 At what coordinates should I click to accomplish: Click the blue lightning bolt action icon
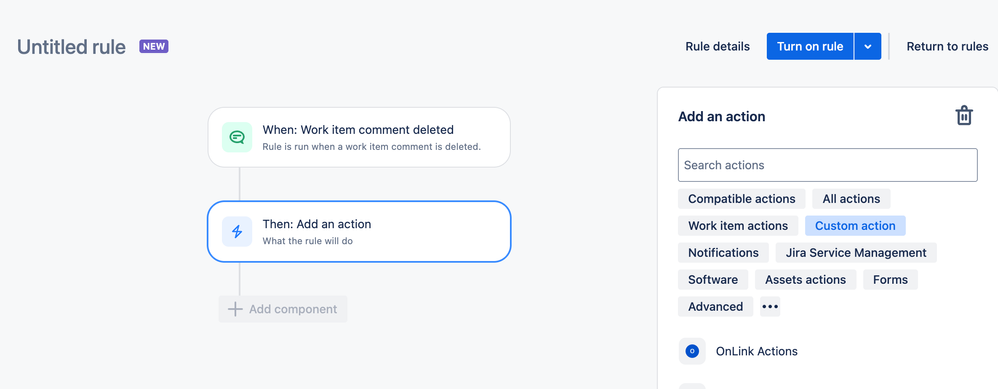point(237,231)
